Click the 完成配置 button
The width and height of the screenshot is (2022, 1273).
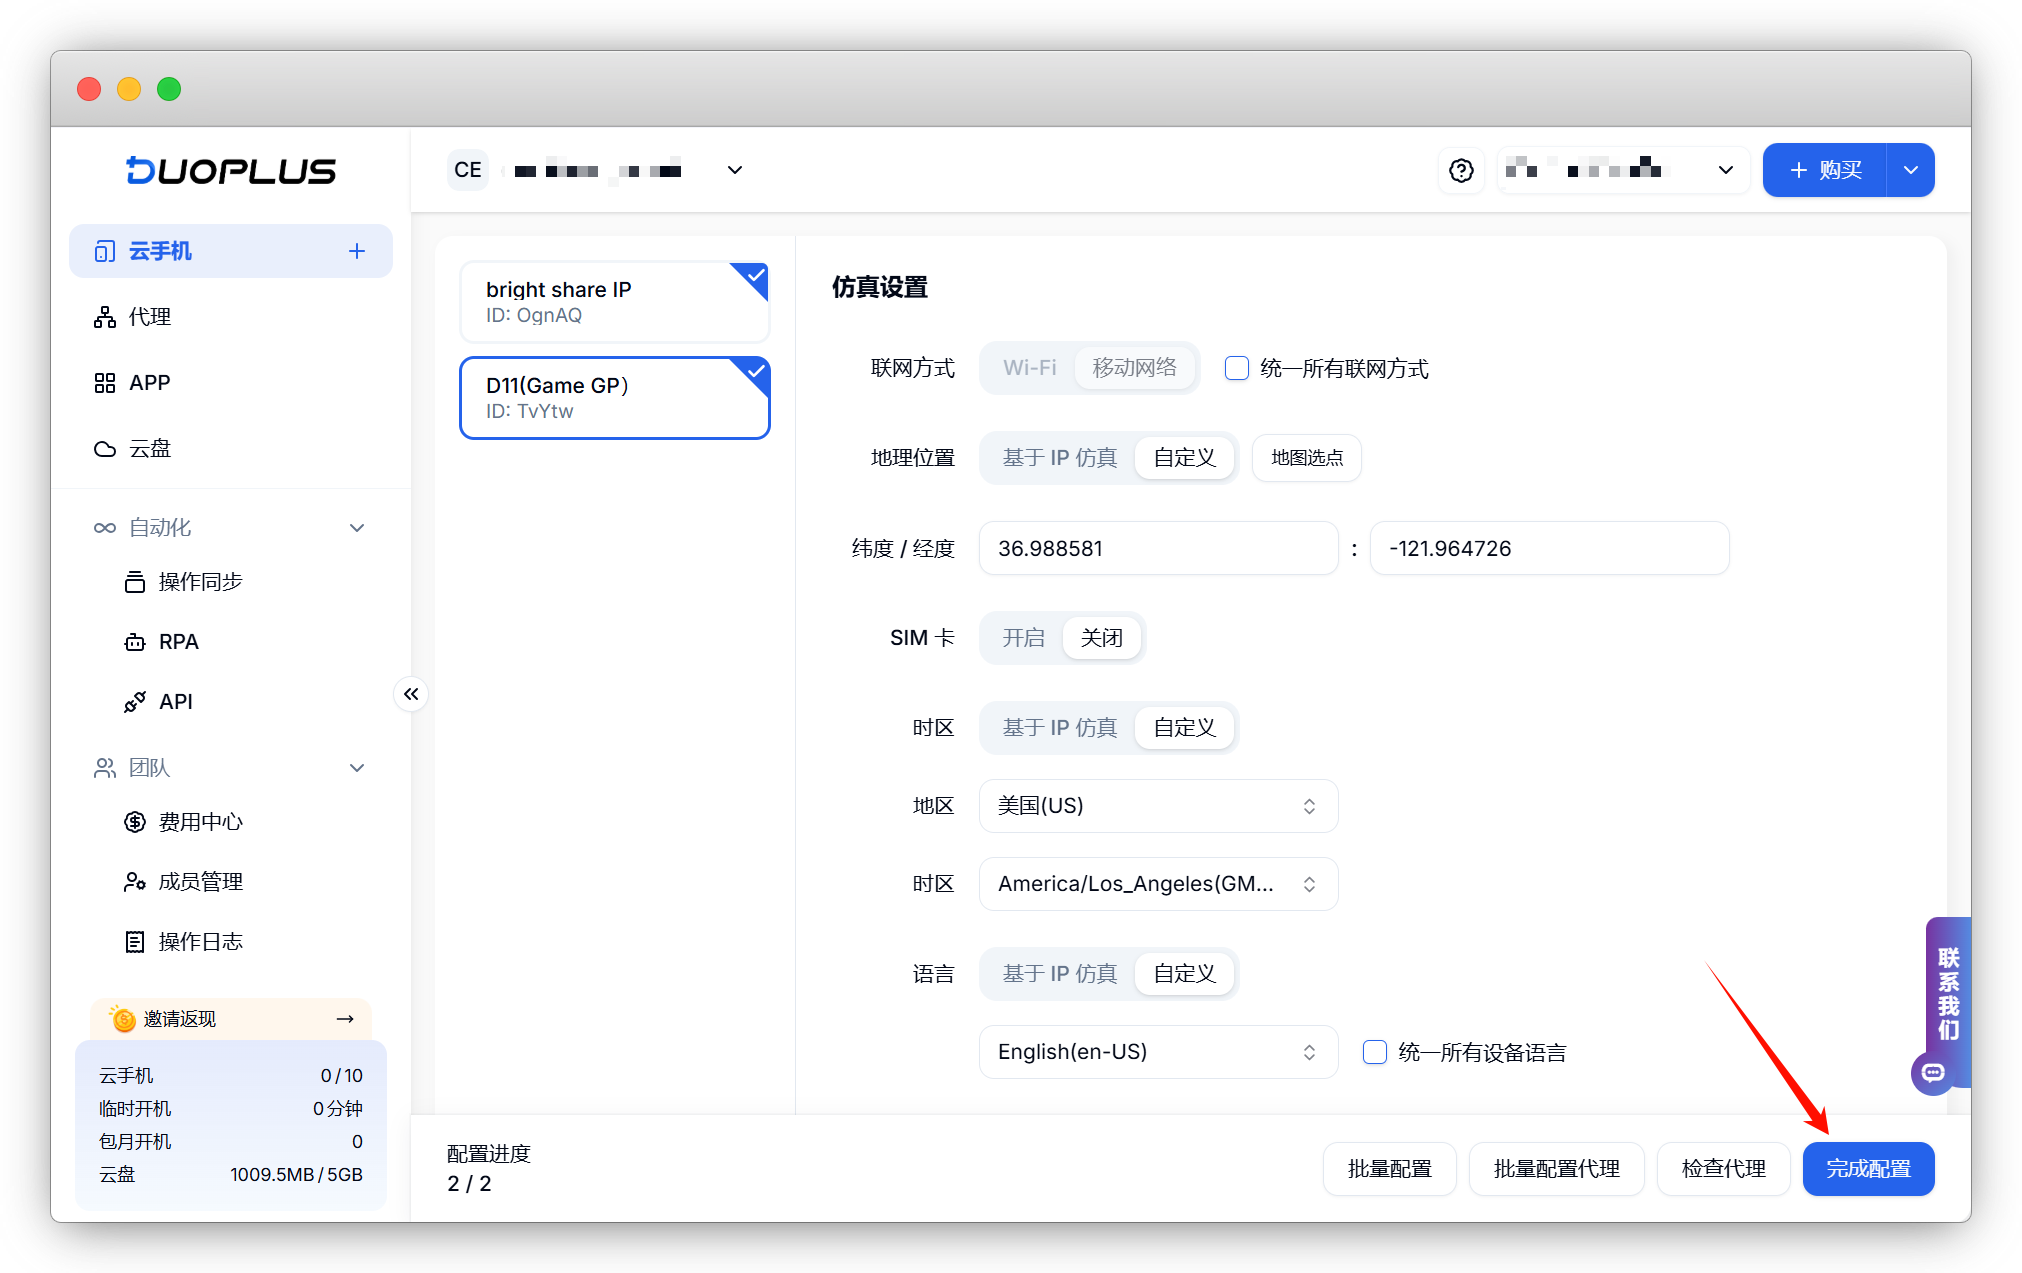pyautogui.click(x=1867, y=1169)
